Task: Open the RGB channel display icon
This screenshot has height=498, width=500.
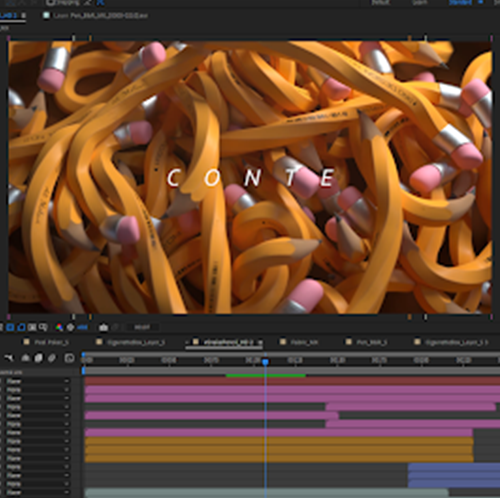Action: pyautogui.click(x=59, y=327)
